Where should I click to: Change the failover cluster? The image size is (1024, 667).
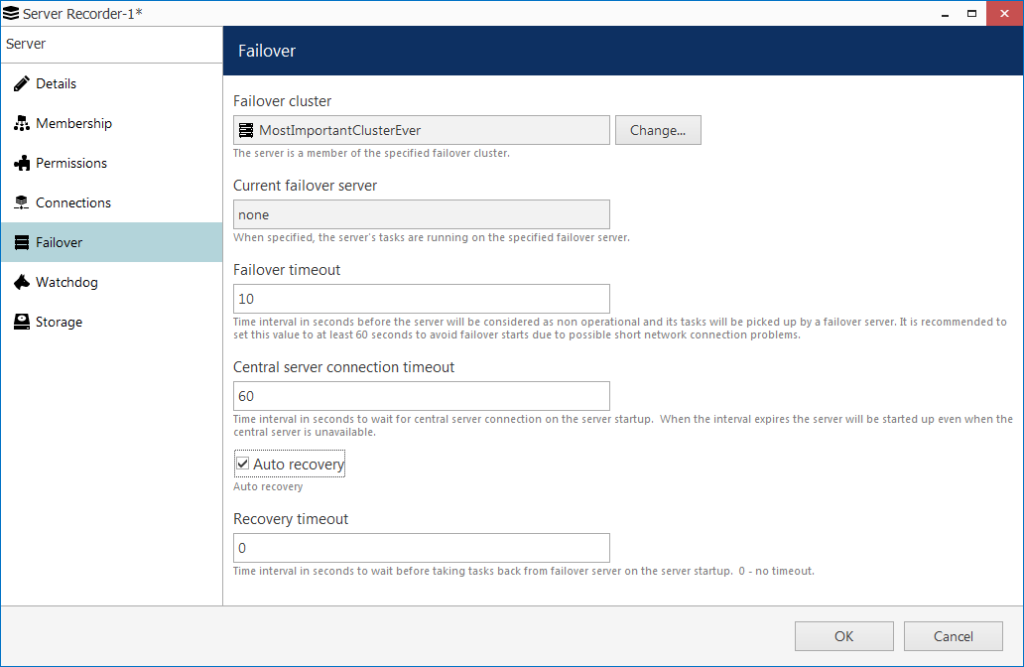coord(658,131)
